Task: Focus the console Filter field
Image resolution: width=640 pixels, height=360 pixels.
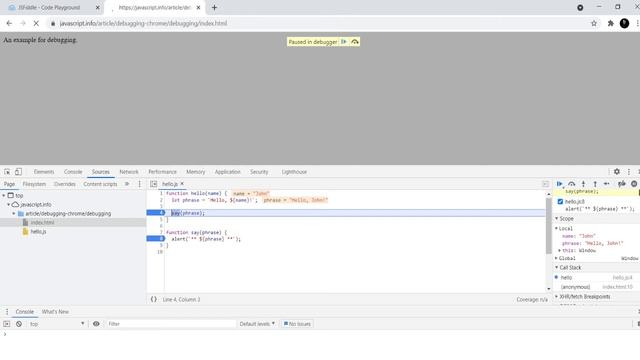Action: [x=171, y=324]
